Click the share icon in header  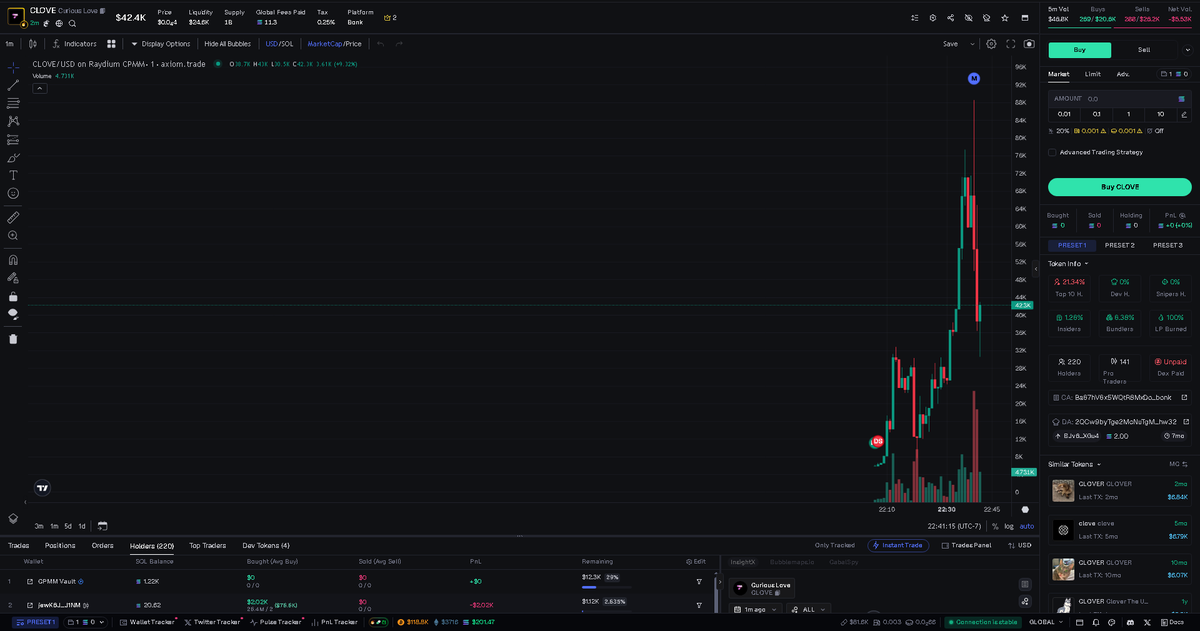coord(950,18)
